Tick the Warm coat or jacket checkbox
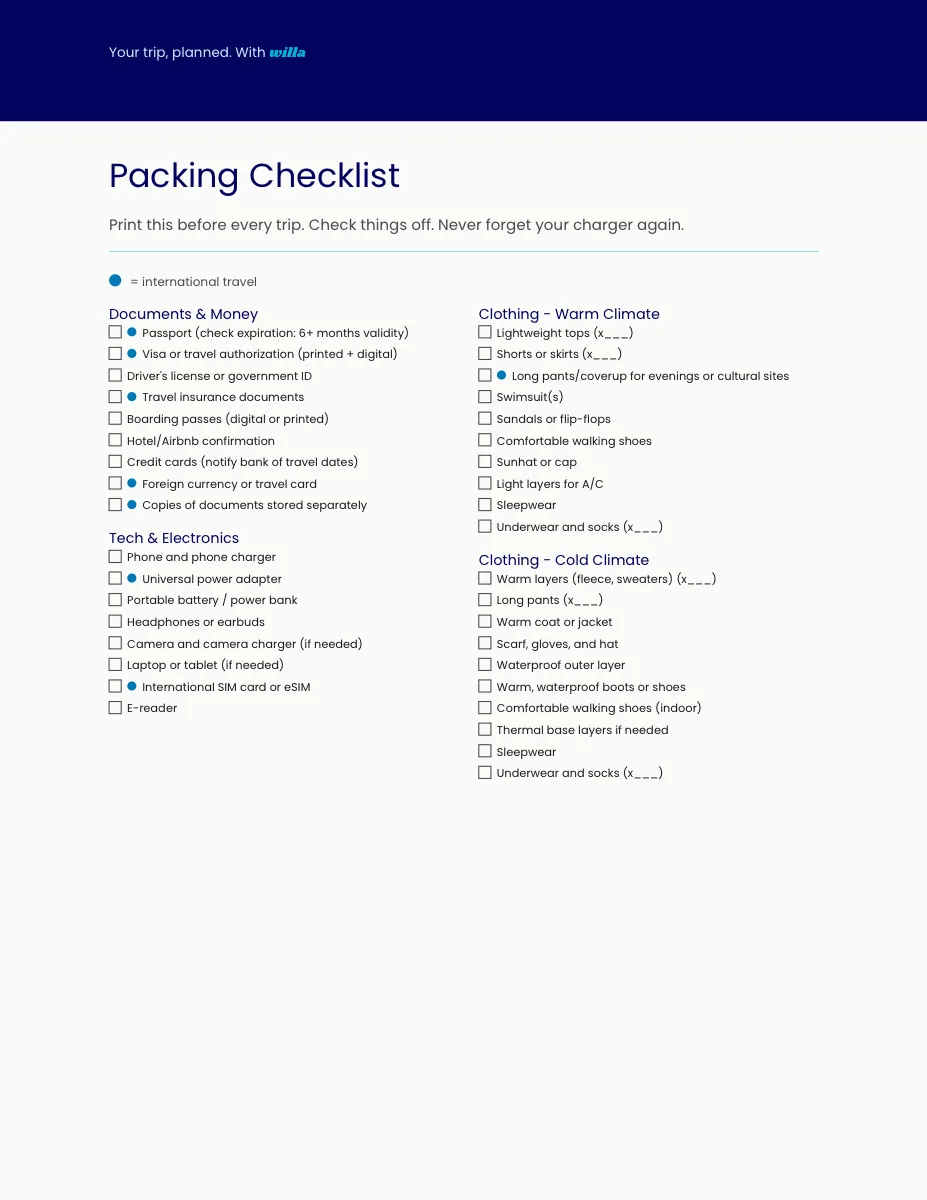Image resolution: width=927 pixels, height=1200 pixels. coord(485,621)
